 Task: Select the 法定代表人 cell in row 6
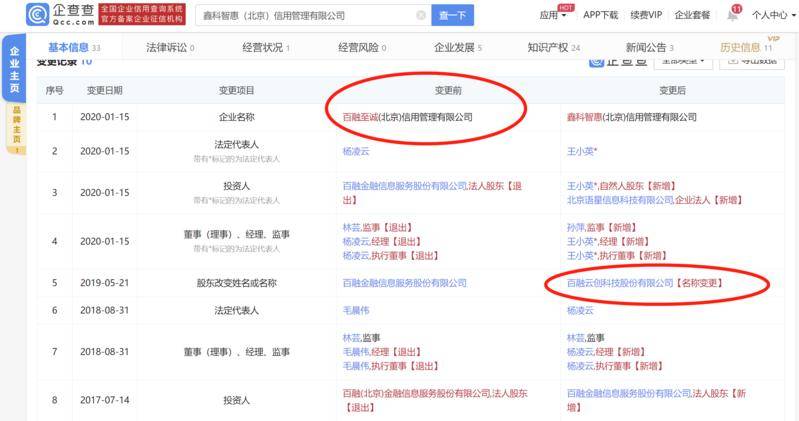pos(236,310)
